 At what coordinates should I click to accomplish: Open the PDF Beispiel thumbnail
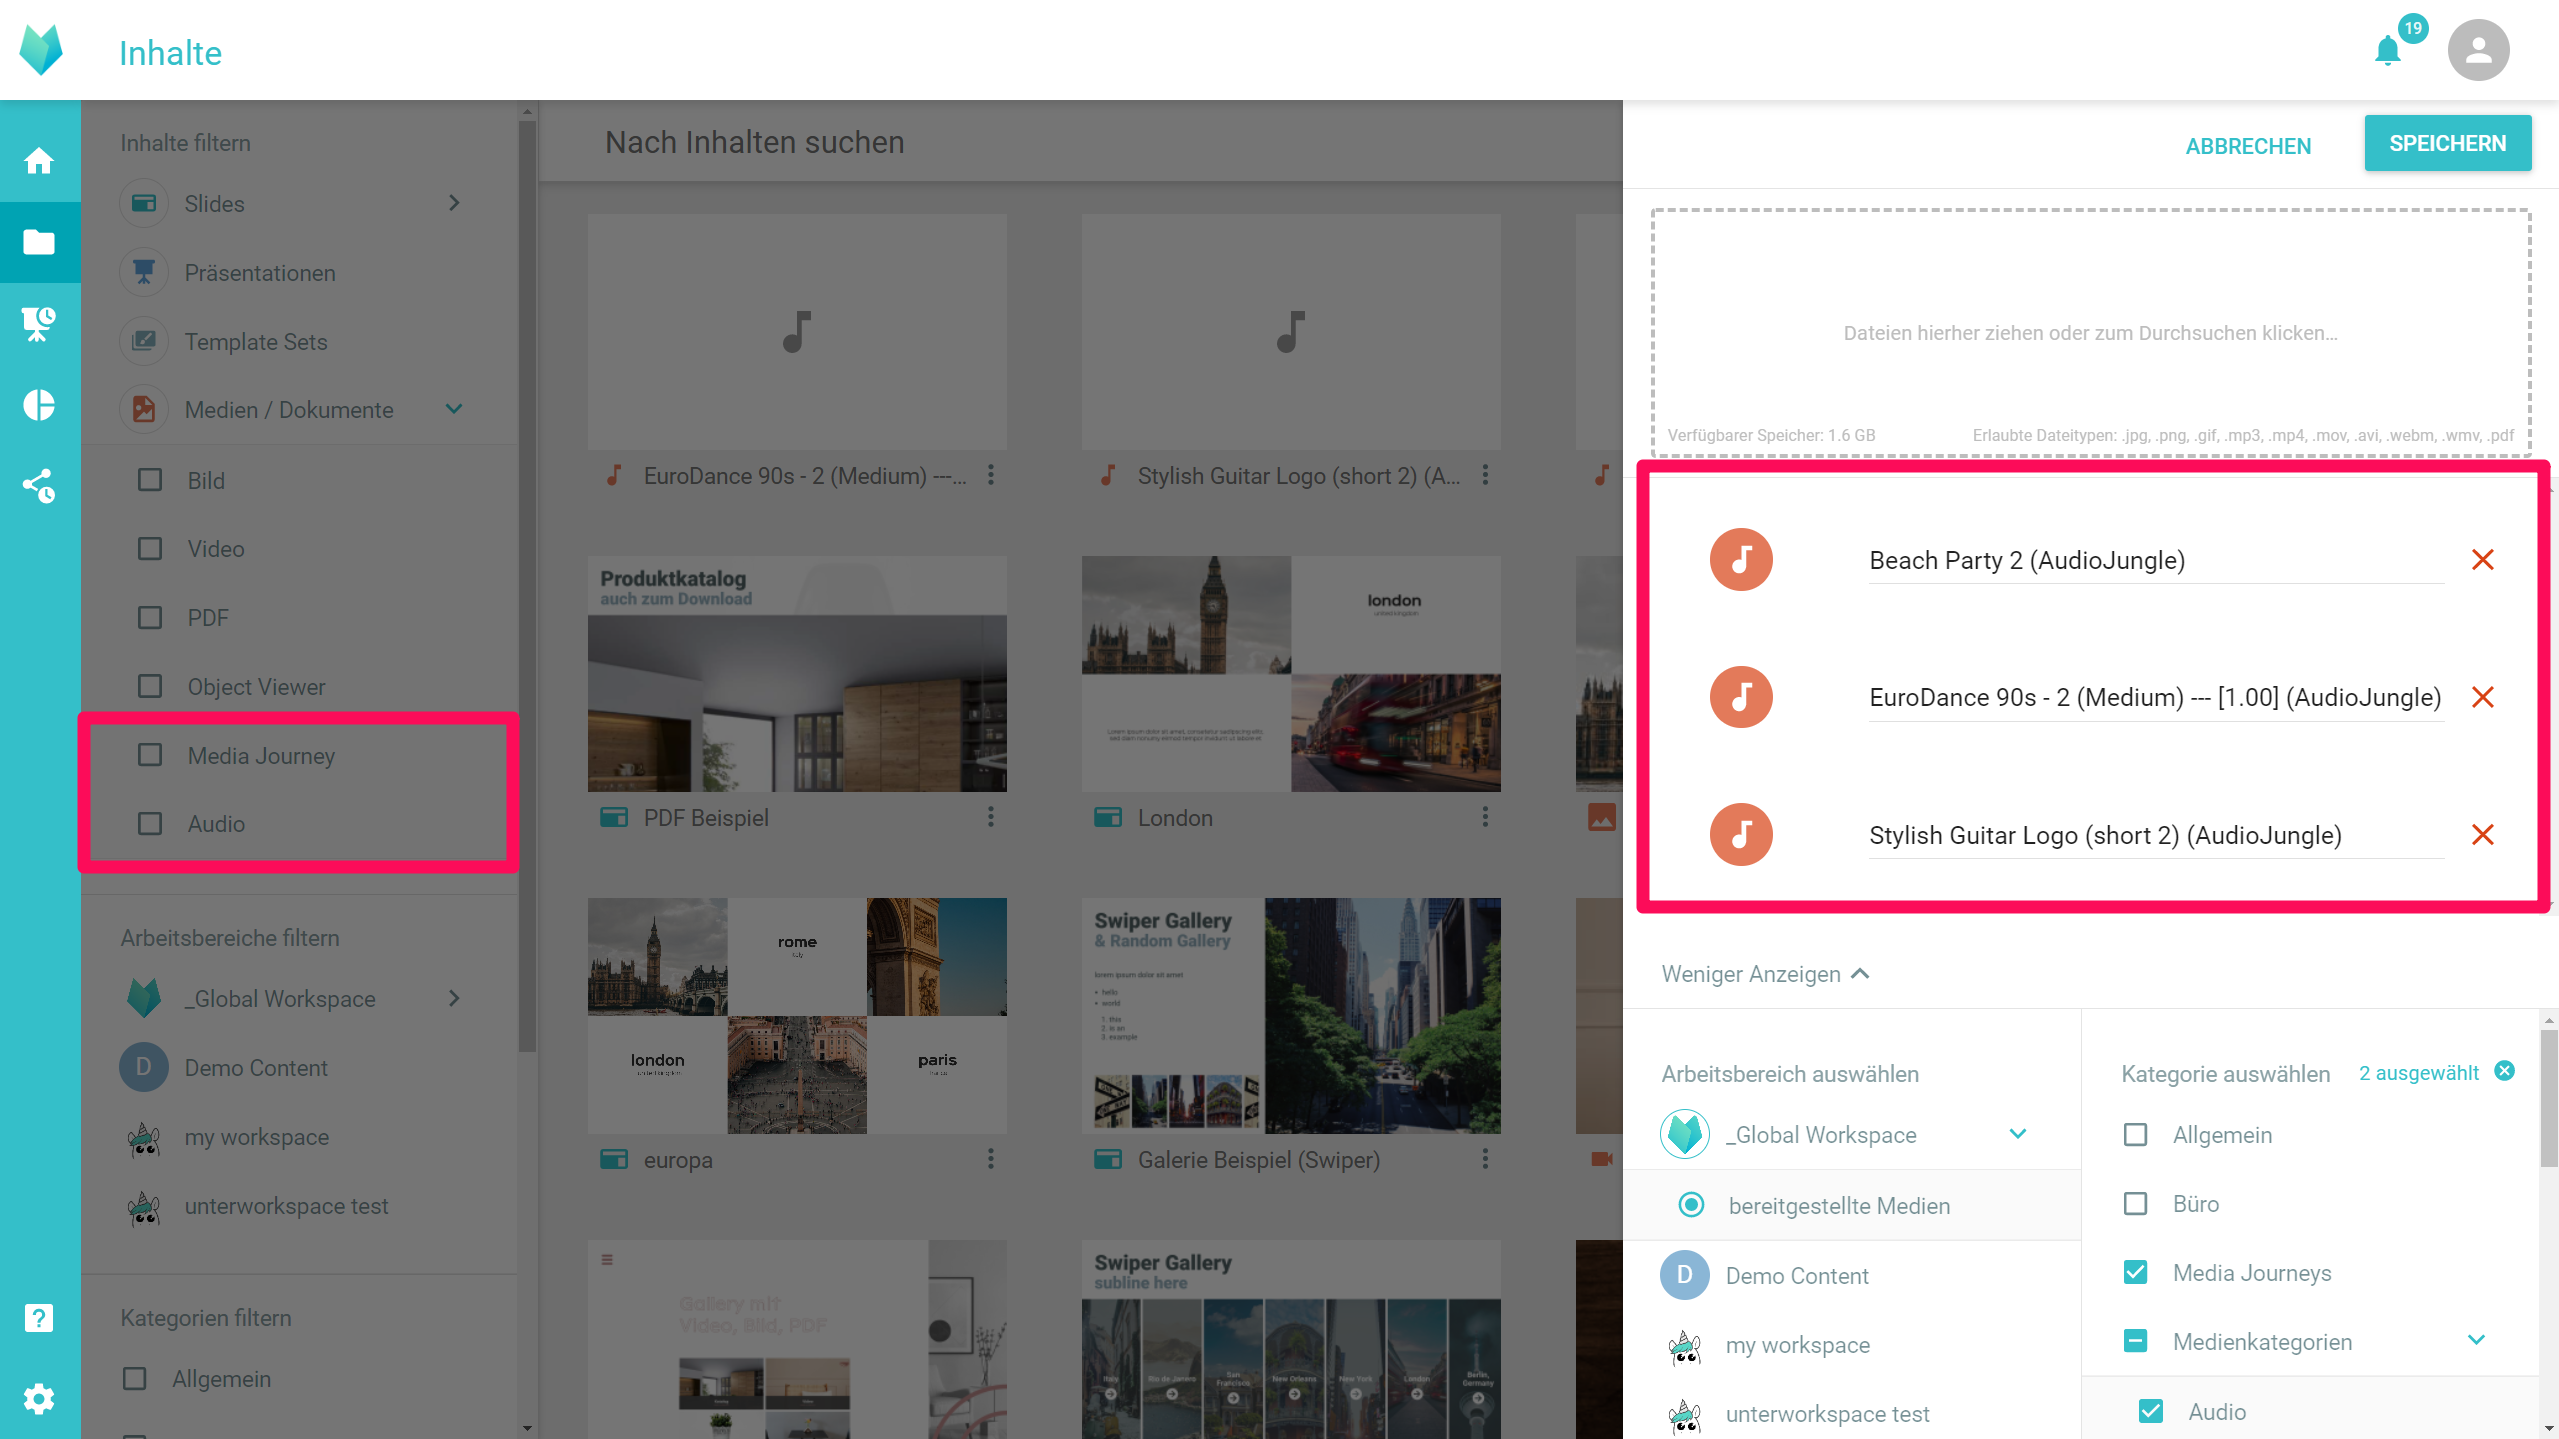797,674
